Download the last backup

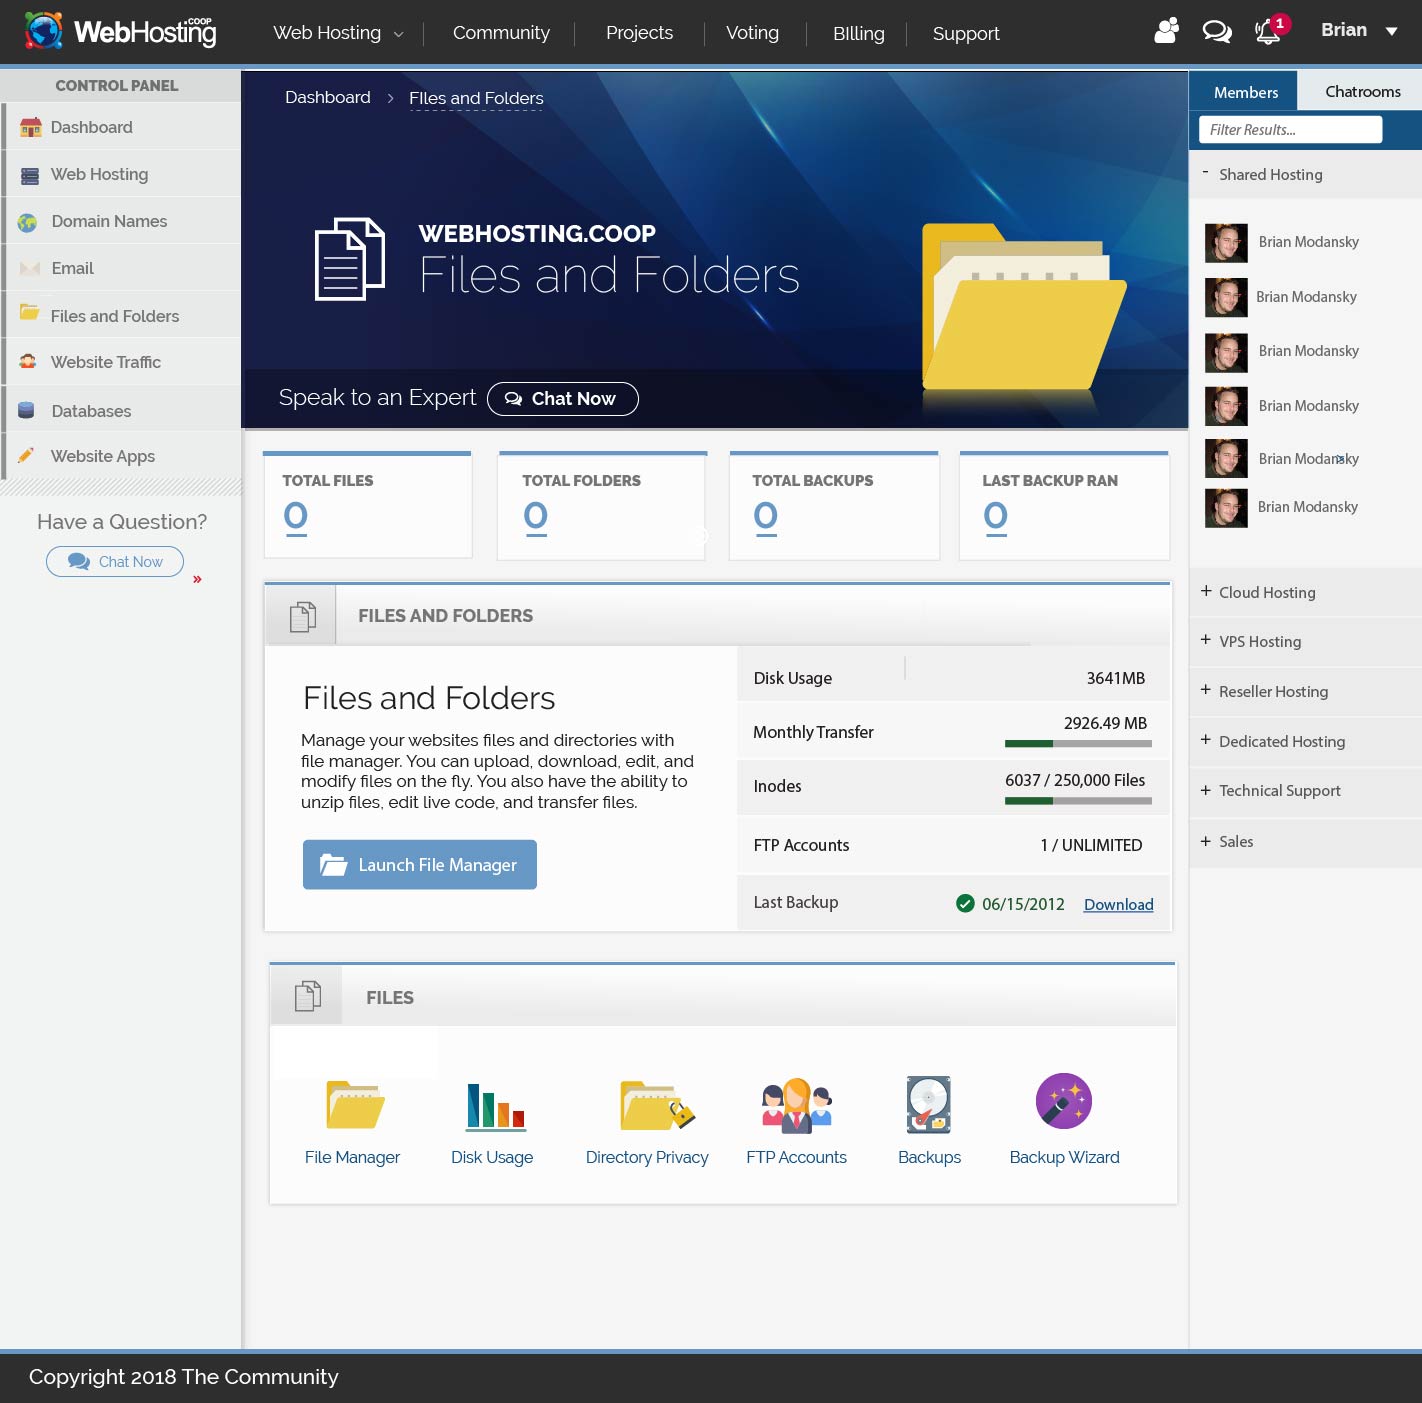click(x=1118, y=904)
